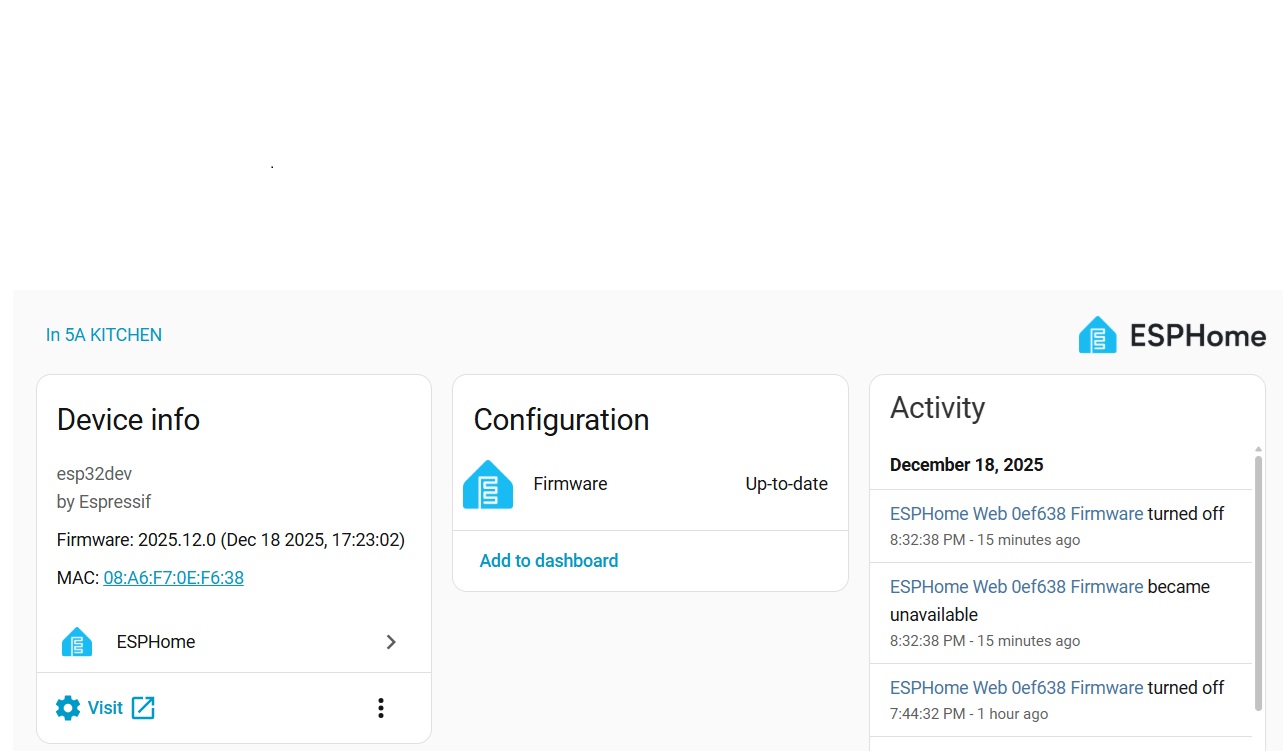This screenshot has height=751, width=1283.
Task: Open the 7:44 PM 'turned off' Firmware activity link
Action: pos(1016,688)
